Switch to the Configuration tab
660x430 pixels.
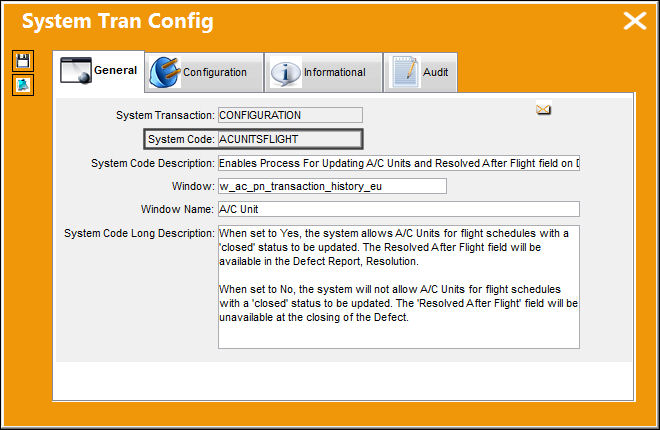tap(204, 72)
